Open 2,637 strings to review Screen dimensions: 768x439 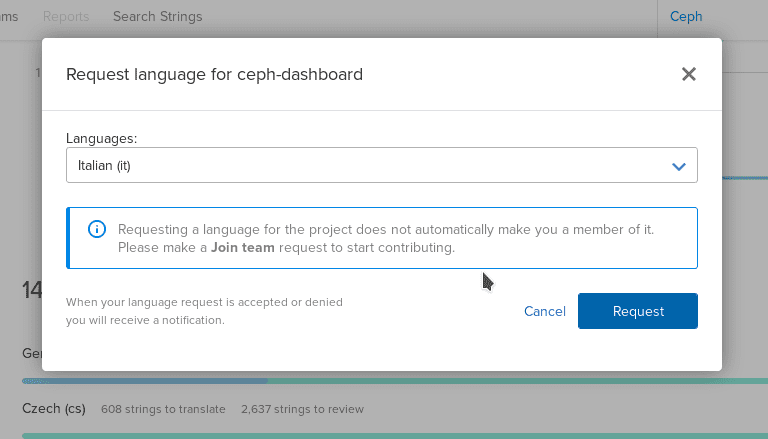tap(302, 409)
